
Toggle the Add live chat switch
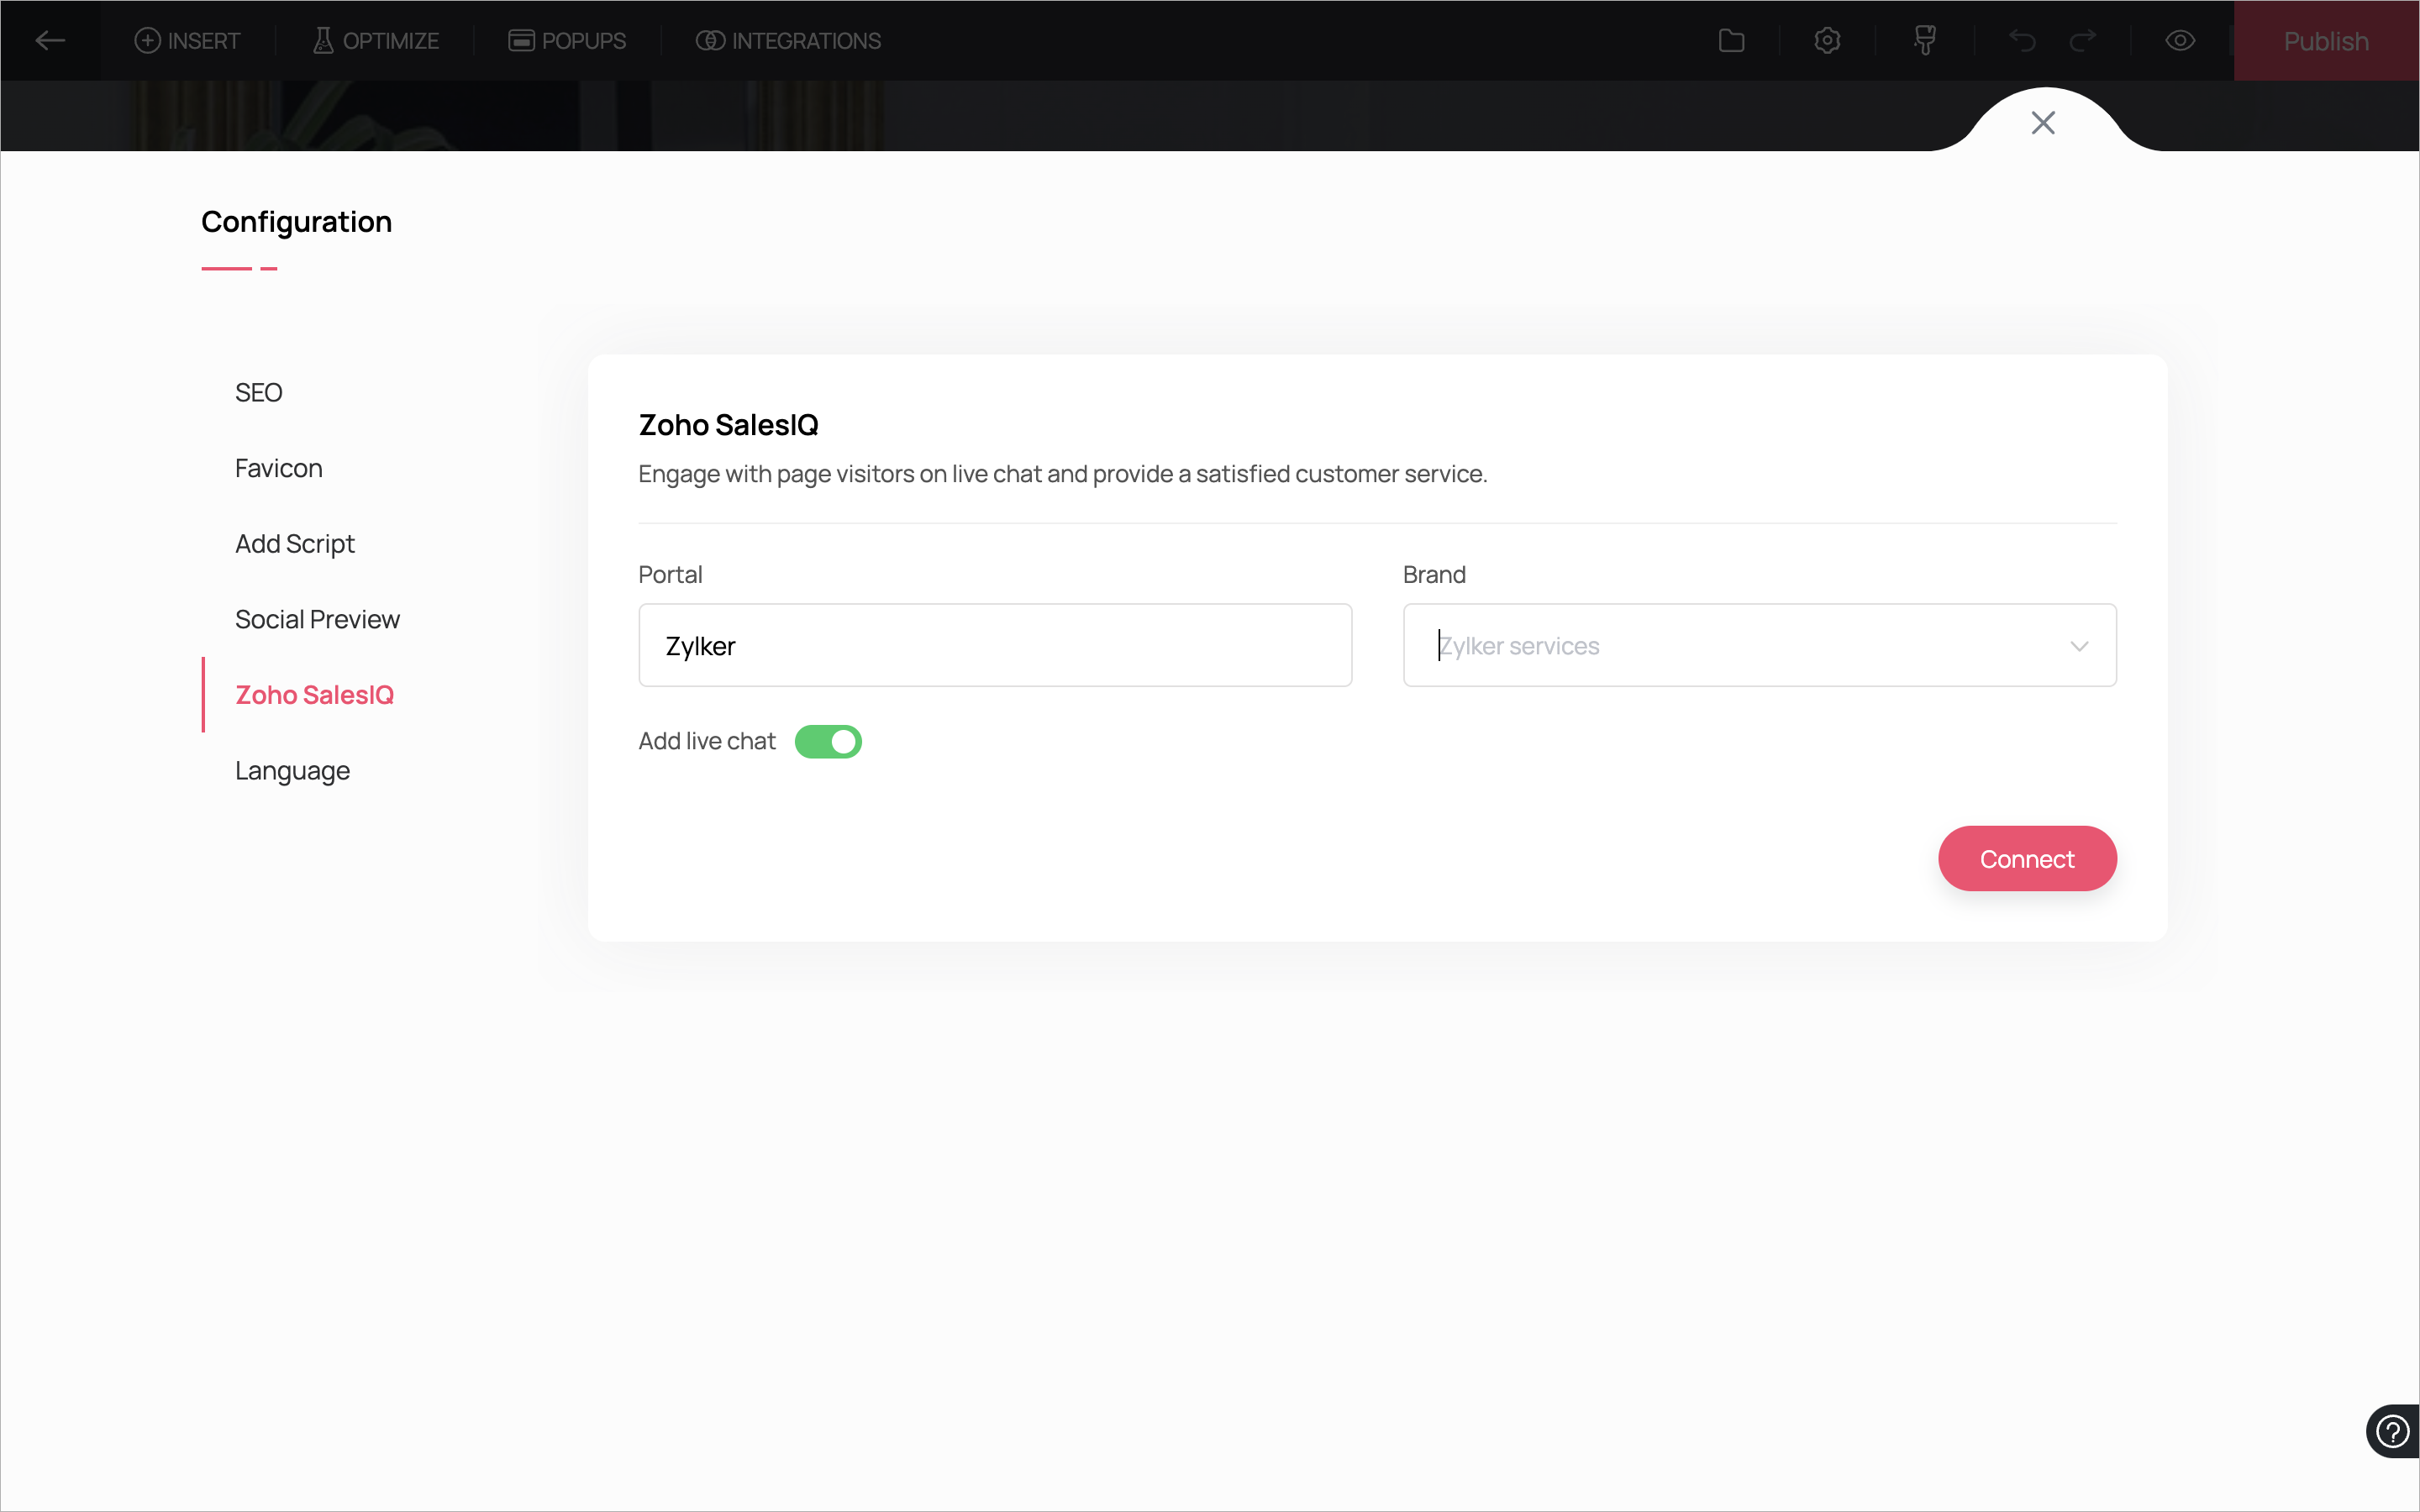point(828,742)
